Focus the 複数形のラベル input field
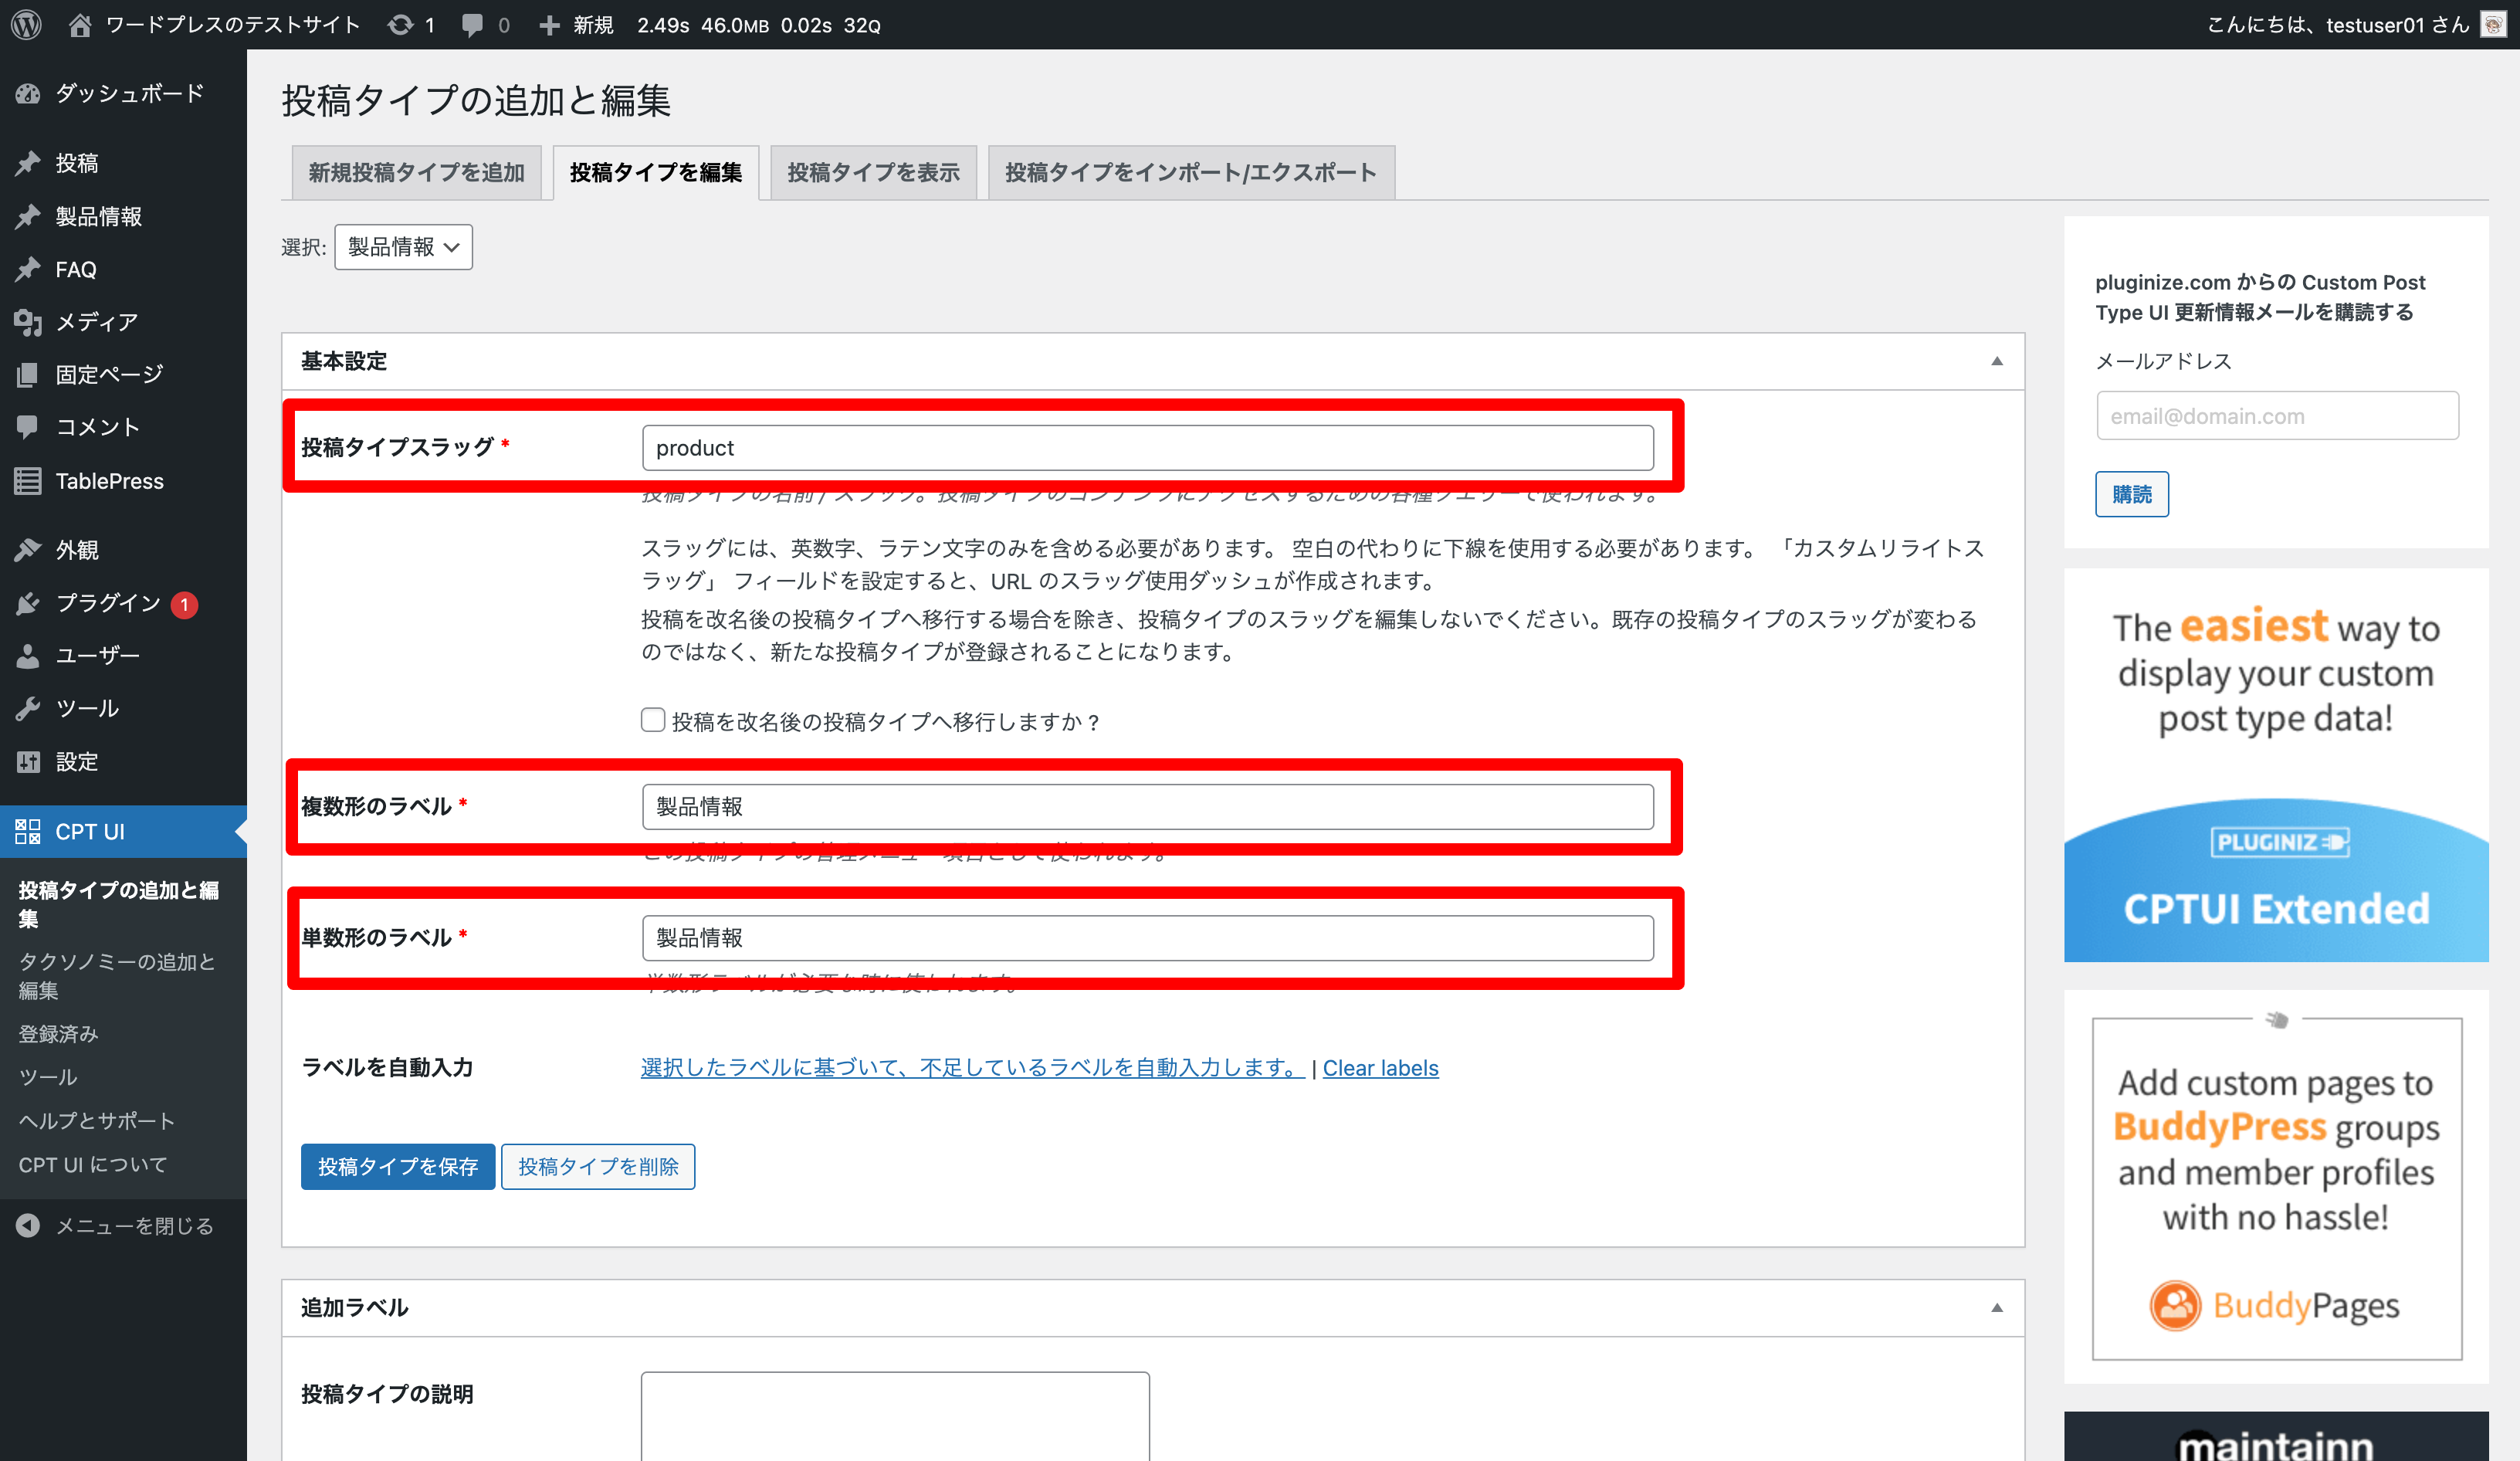 (1148, 807)
